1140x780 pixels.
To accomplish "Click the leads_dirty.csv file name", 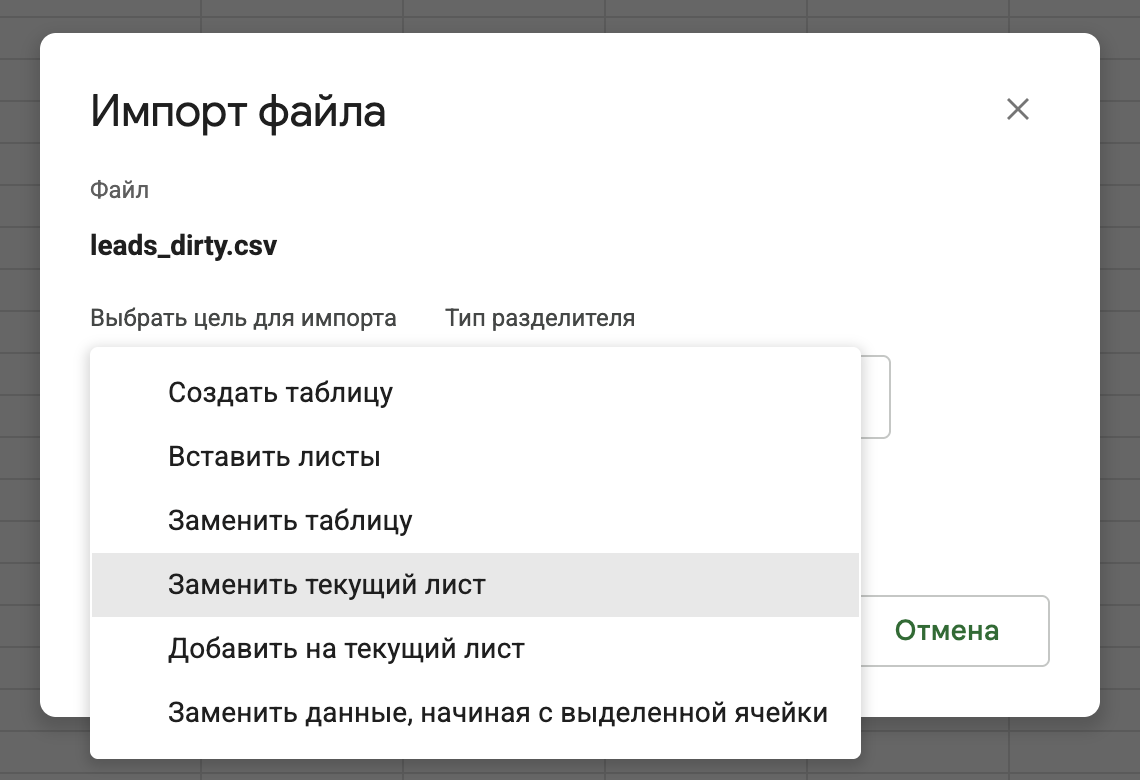I will tap(183, 246).
